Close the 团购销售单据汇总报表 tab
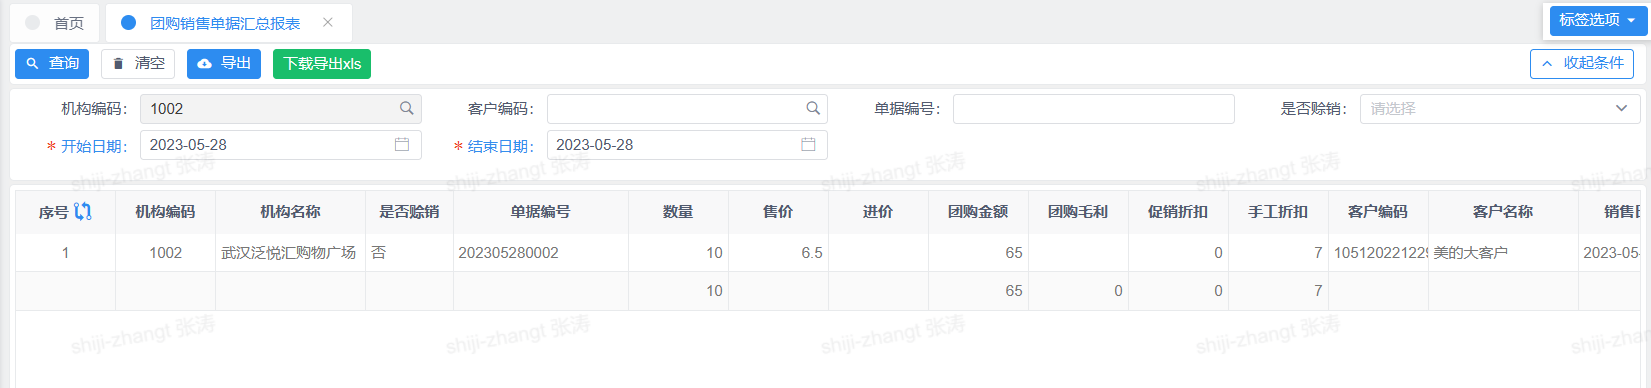 tap(328, 22)
